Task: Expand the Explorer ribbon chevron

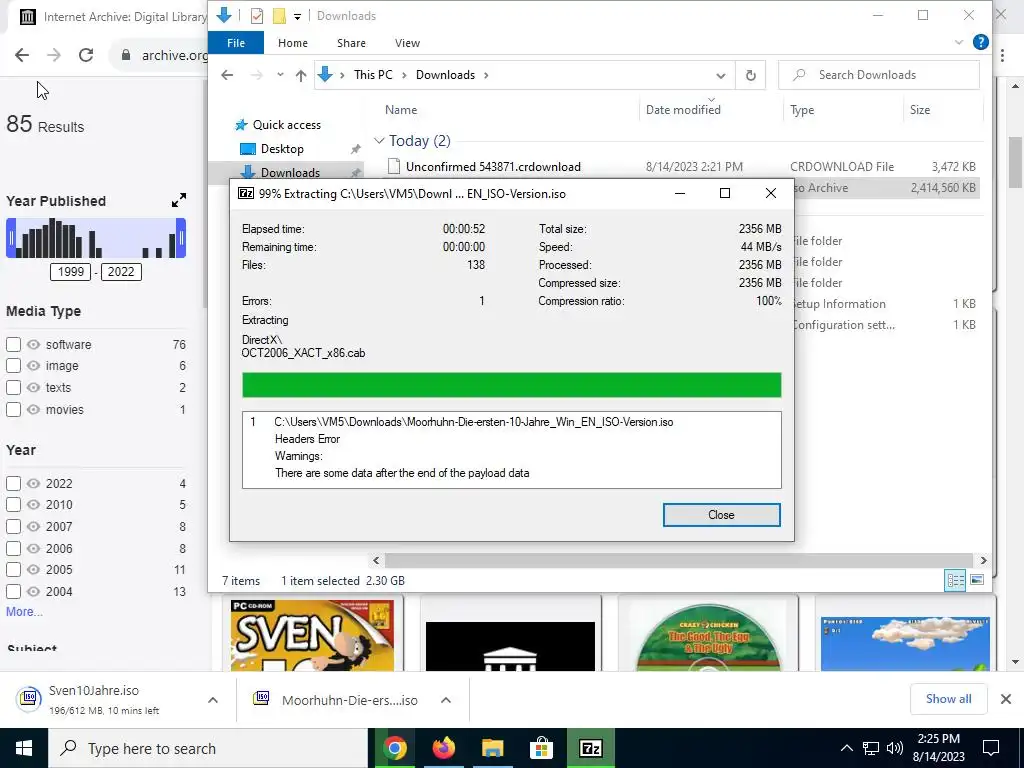Action: coord(959,42)
